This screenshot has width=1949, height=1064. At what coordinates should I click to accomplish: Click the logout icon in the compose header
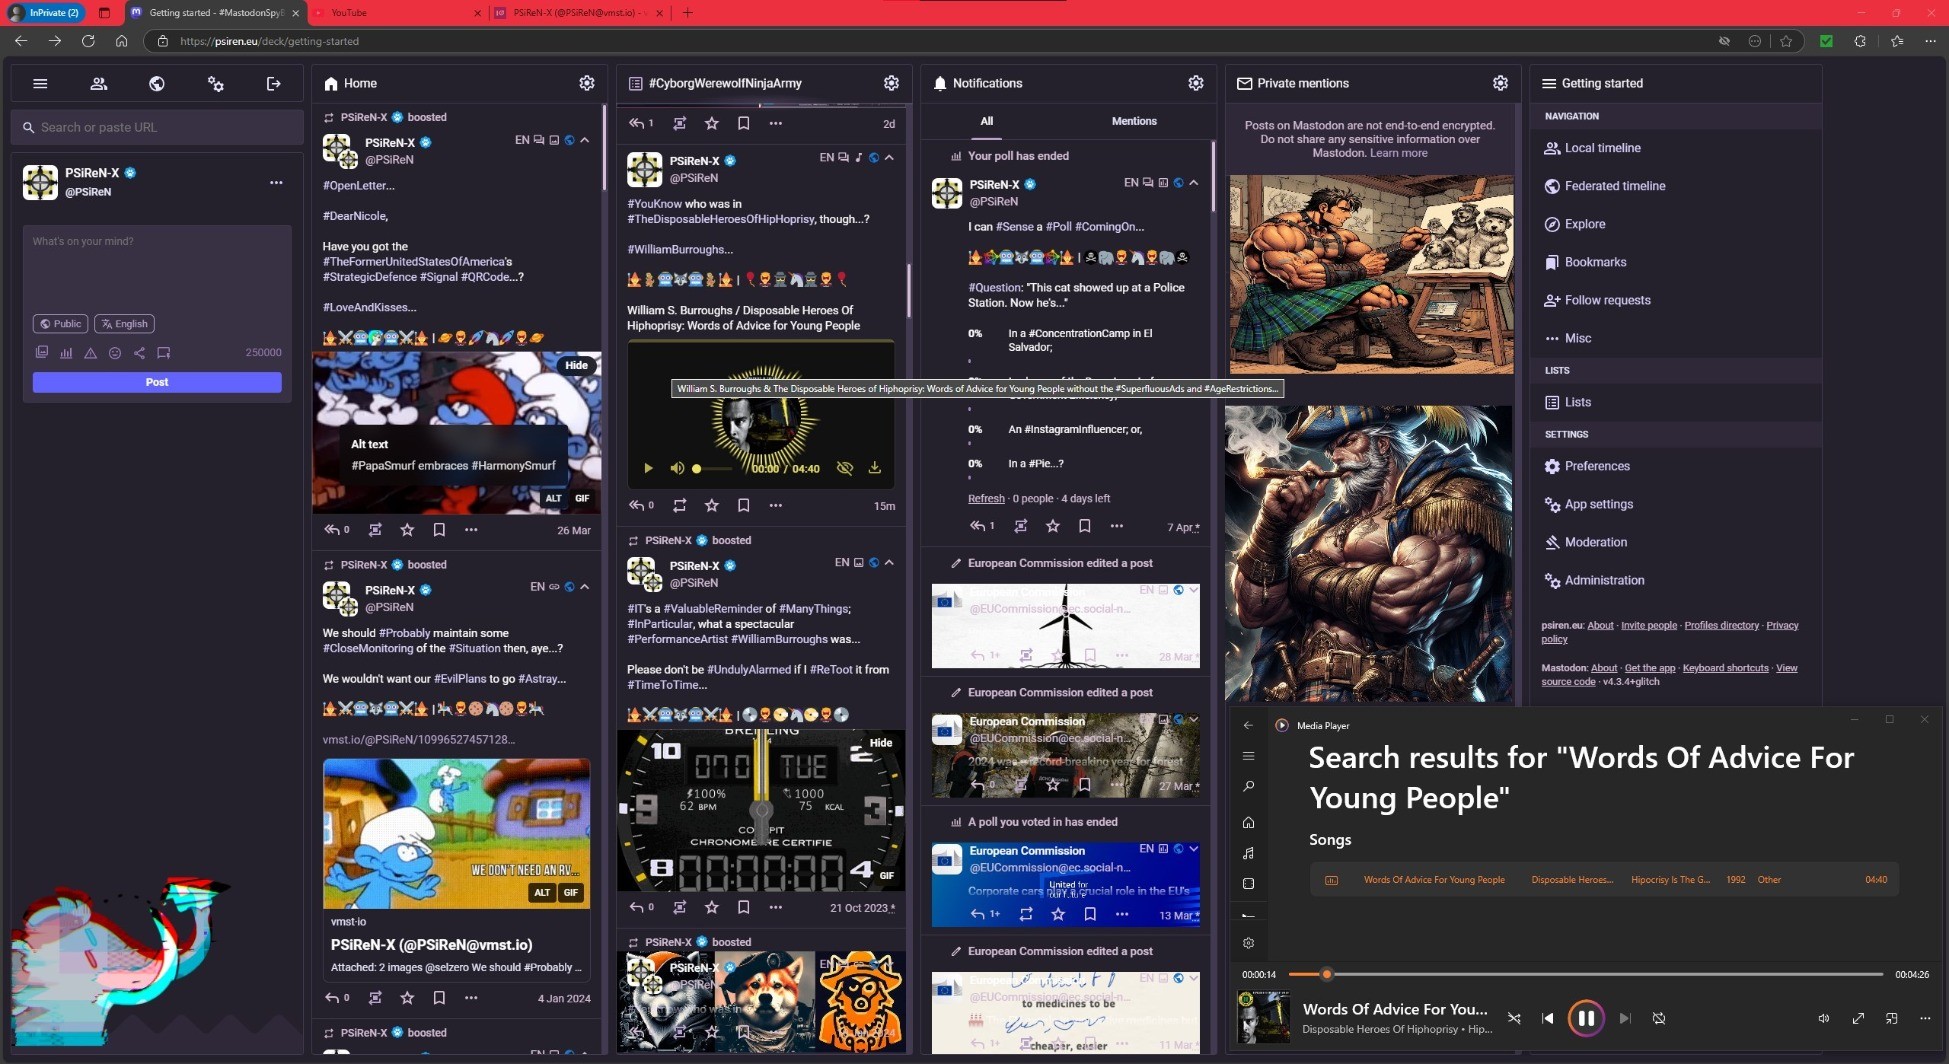pos(273,84)
